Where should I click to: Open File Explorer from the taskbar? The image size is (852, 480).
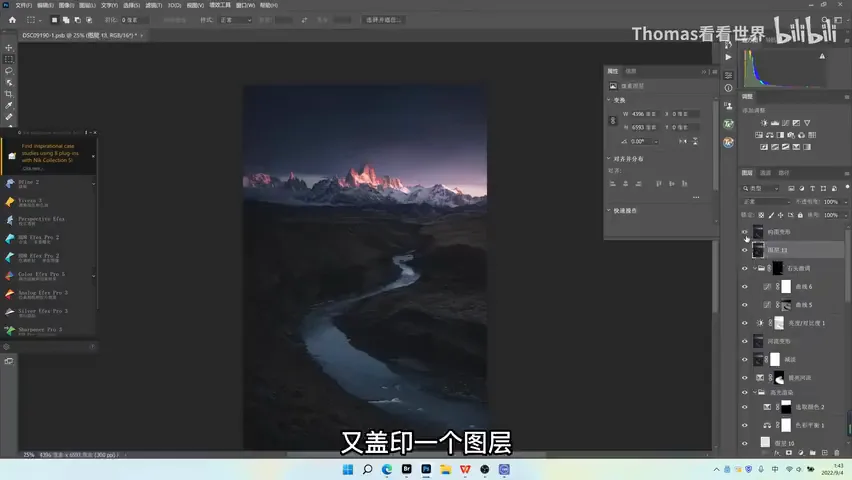click(x=446, y=469)
